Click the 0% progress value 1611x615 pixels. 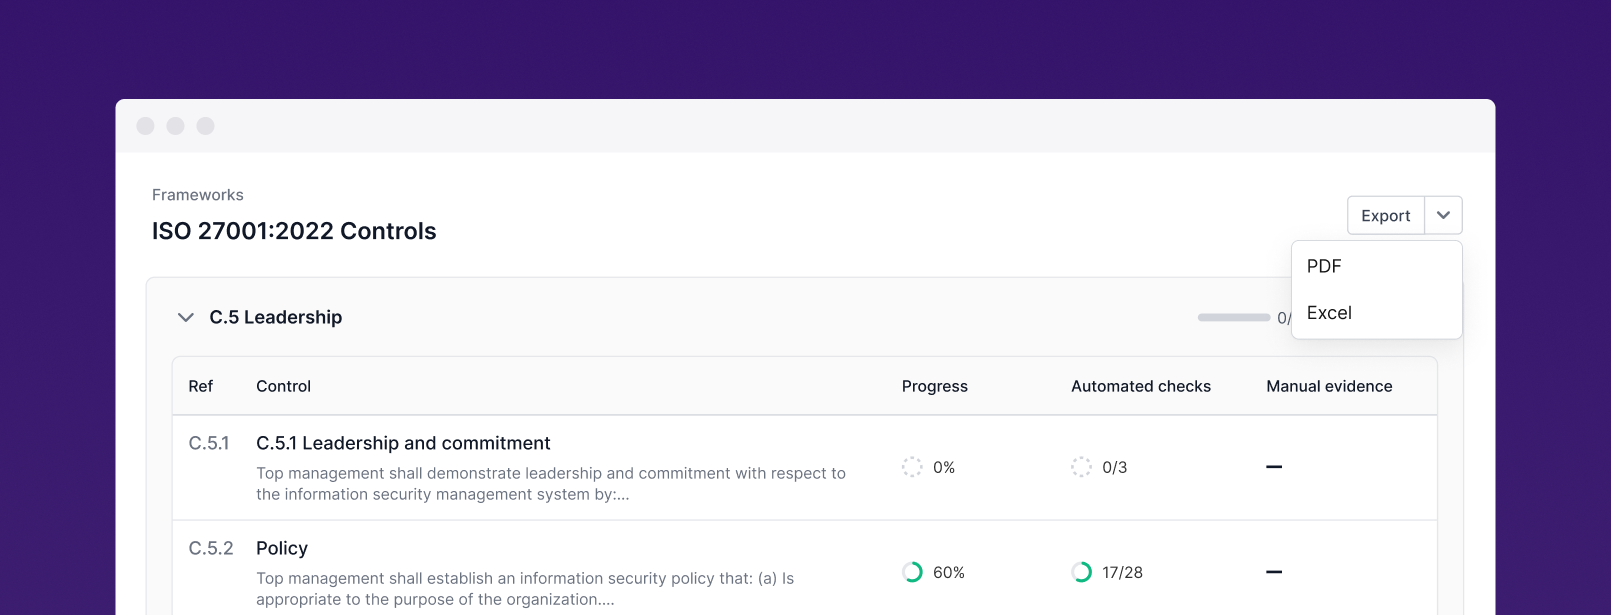click(944, 467)
